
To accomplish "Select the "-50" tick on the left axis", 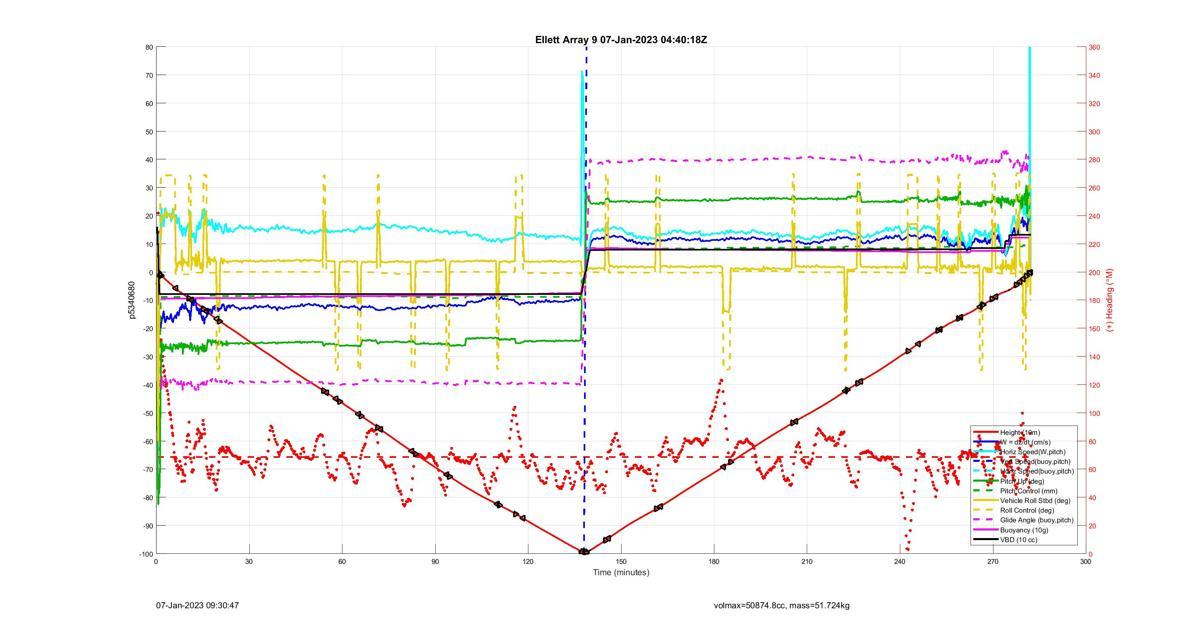I will tap(146, 413).
